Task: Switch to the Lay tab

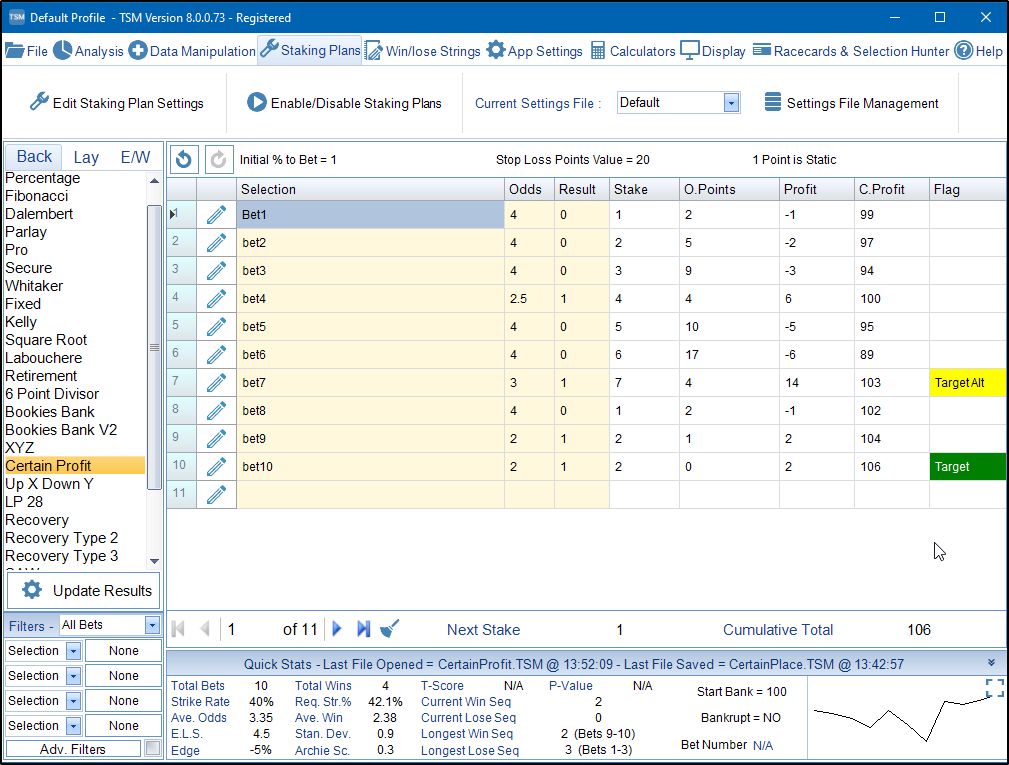Action: [x=86, y=157]
